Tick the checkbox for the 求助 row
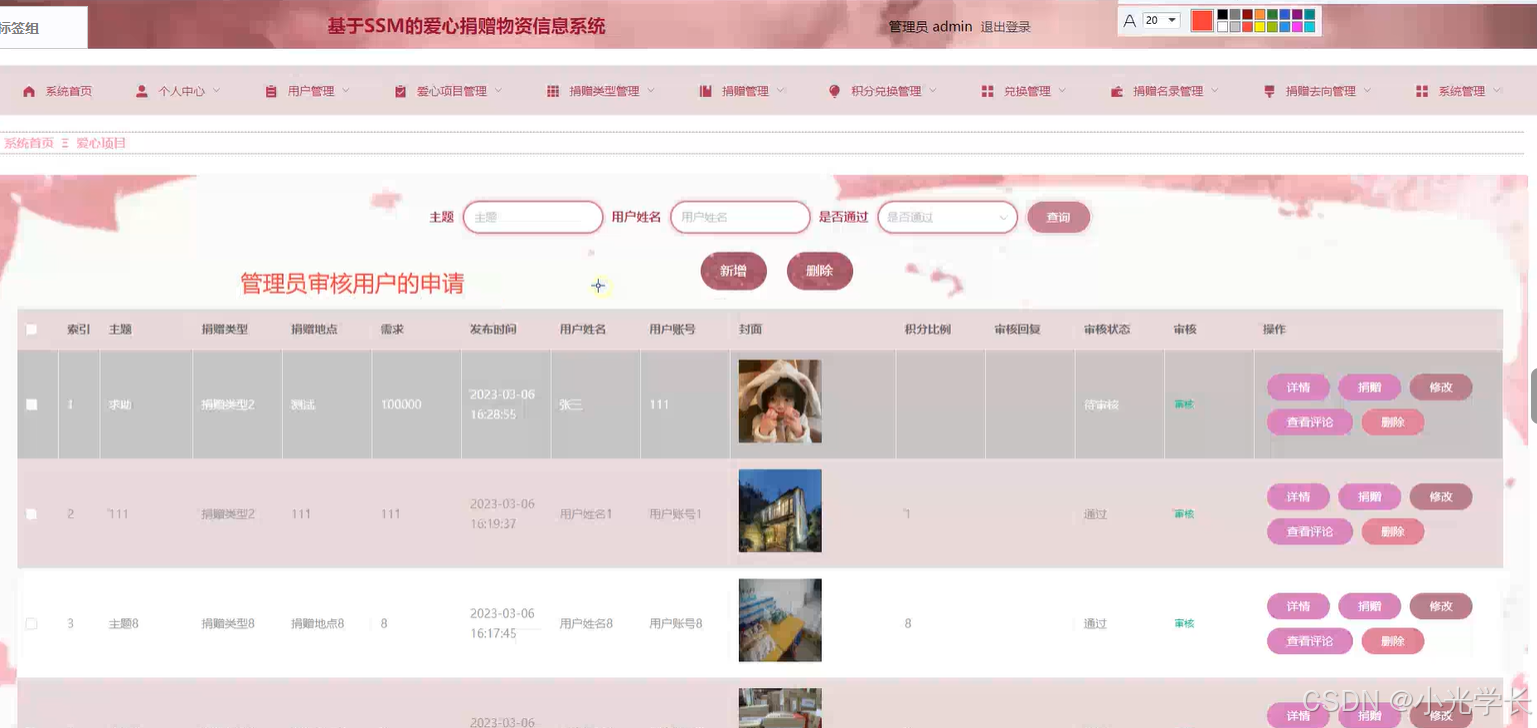 click(32, 405)
